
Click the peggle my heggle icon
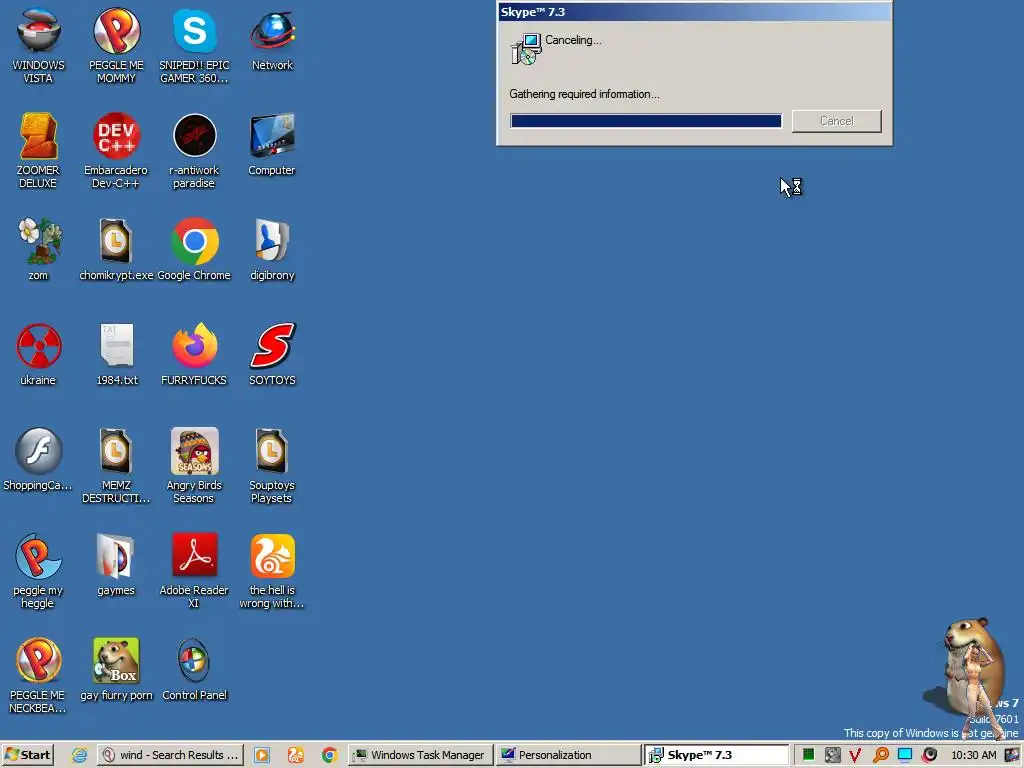tap(38, 571)
